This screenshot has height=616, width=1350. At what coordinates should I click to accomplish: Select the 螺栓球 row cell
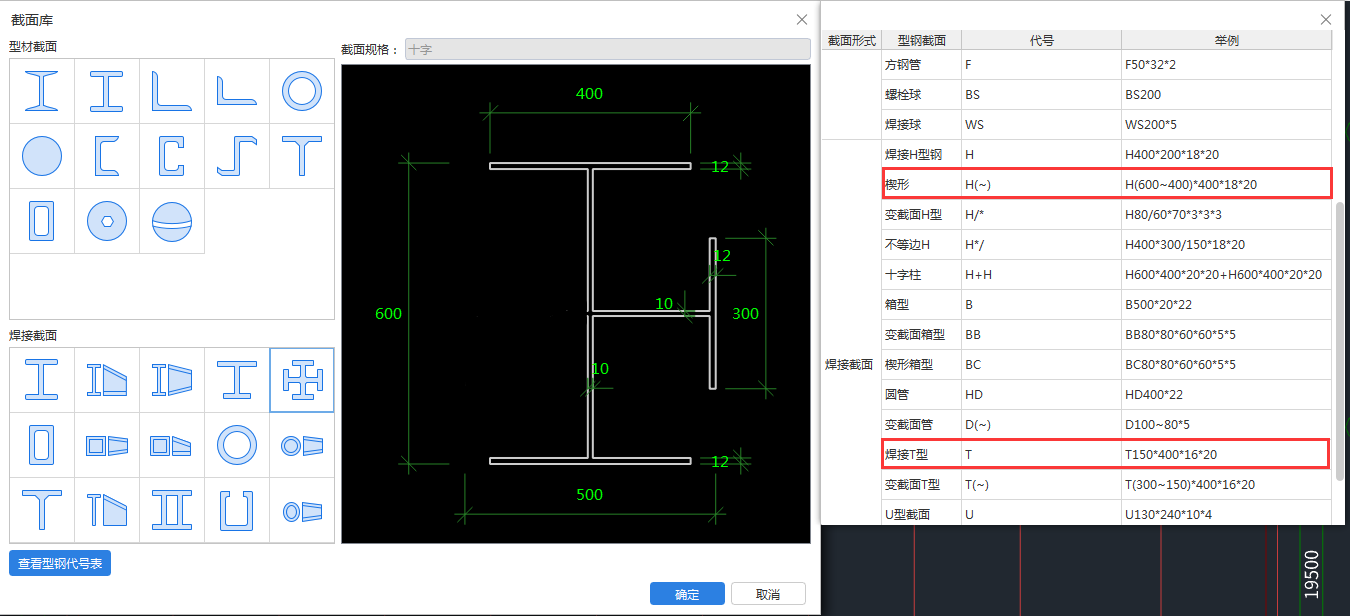921,95
